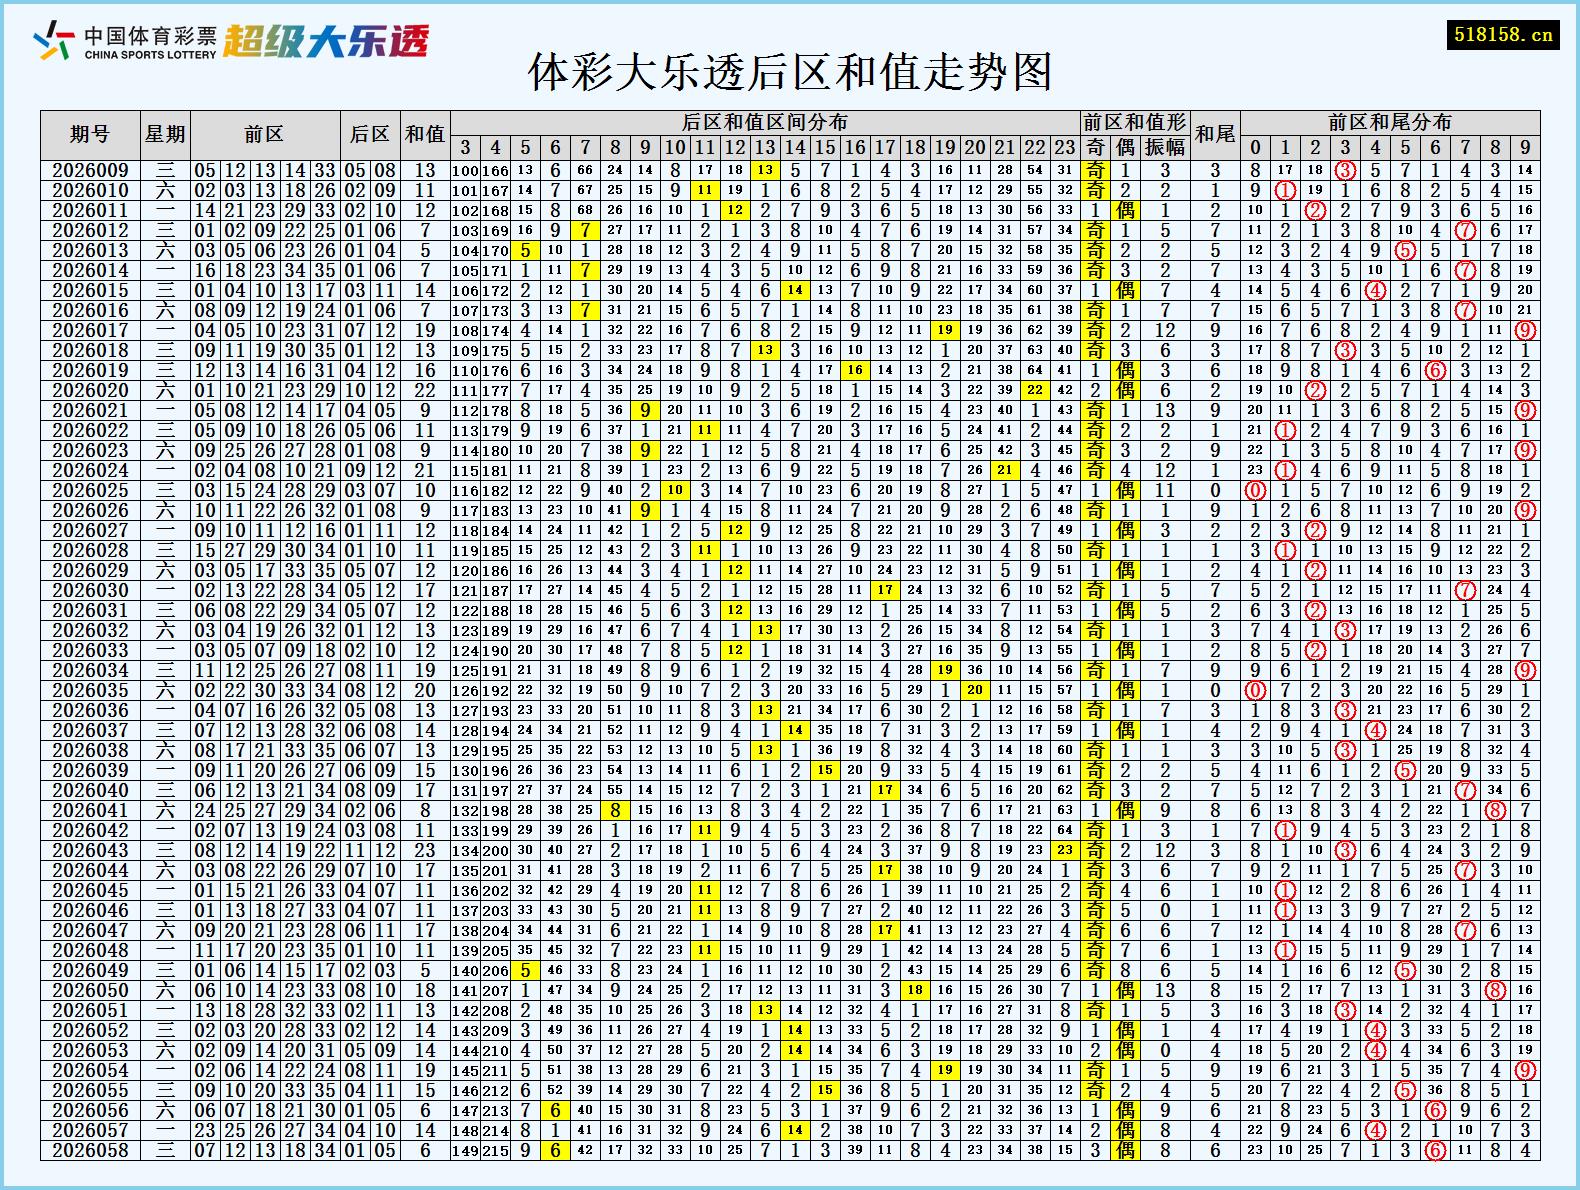Select the 前区 column header
This screenshot has height=1190, width=1580.
[265, 134]
